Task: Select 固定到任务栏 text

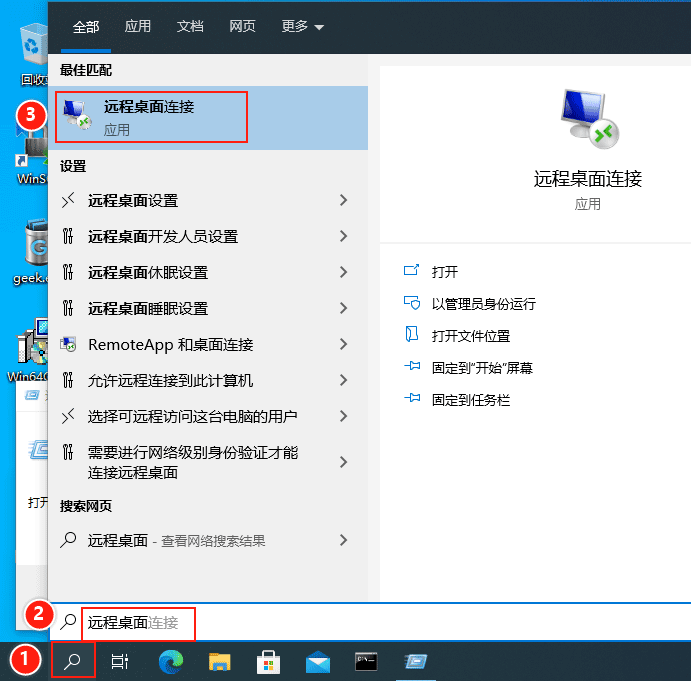Action: (x=471, y=400)
